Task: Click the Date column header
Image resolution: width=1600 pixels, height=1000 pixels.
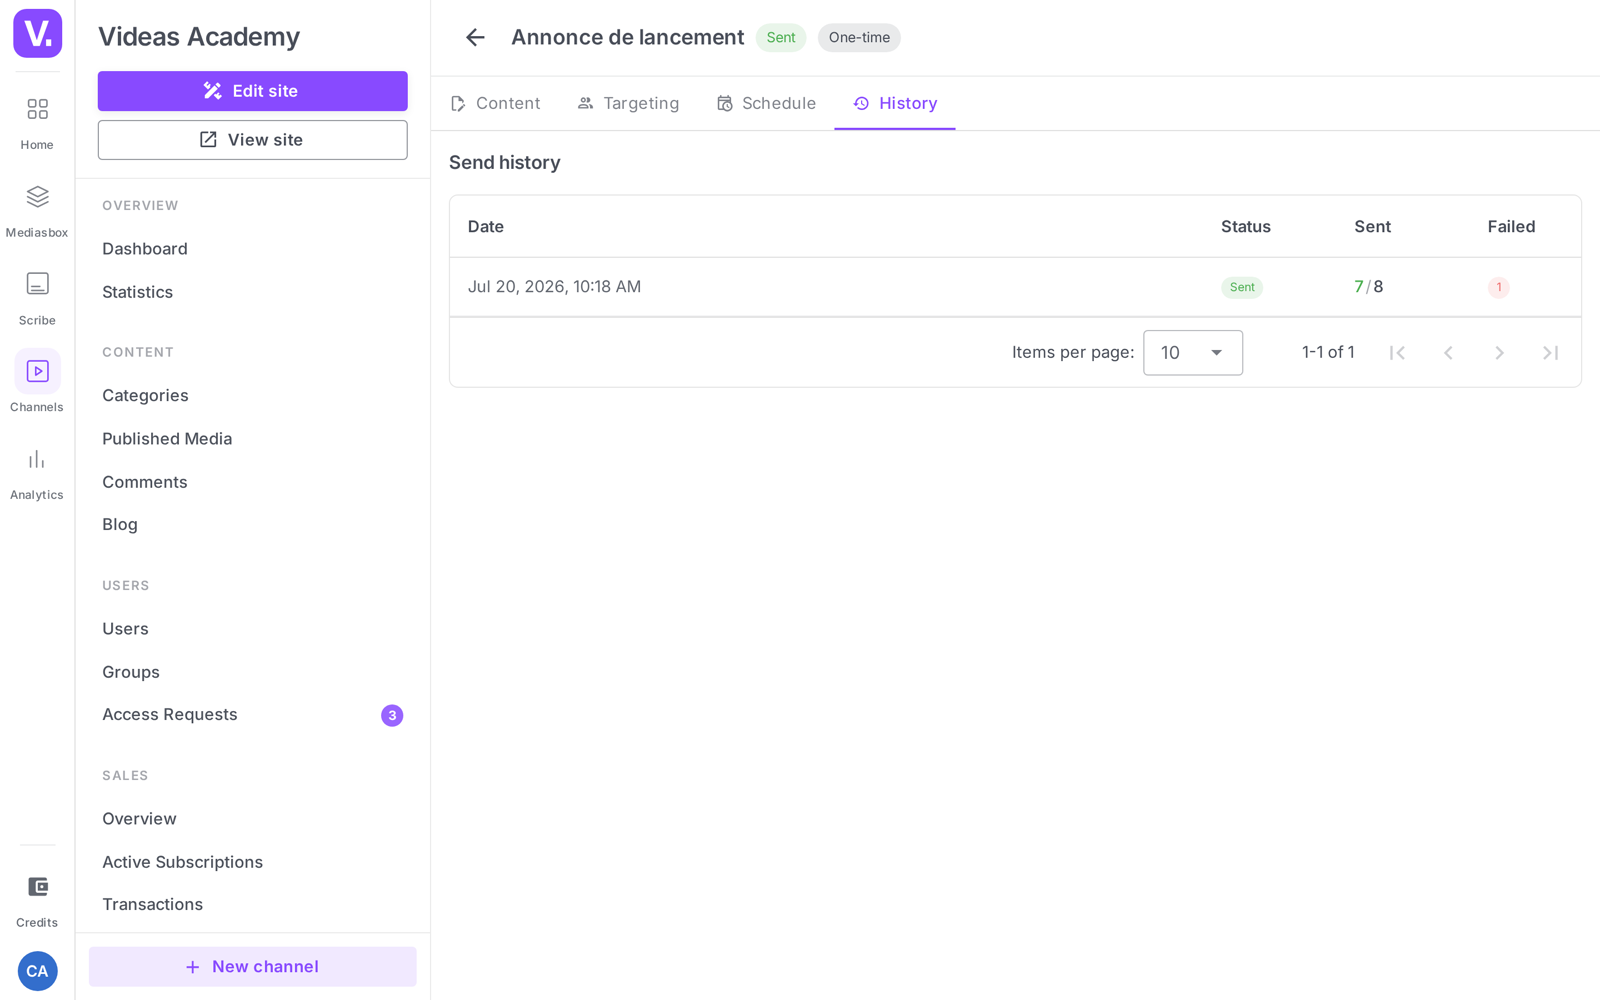Action: click(x=486, y=227)
